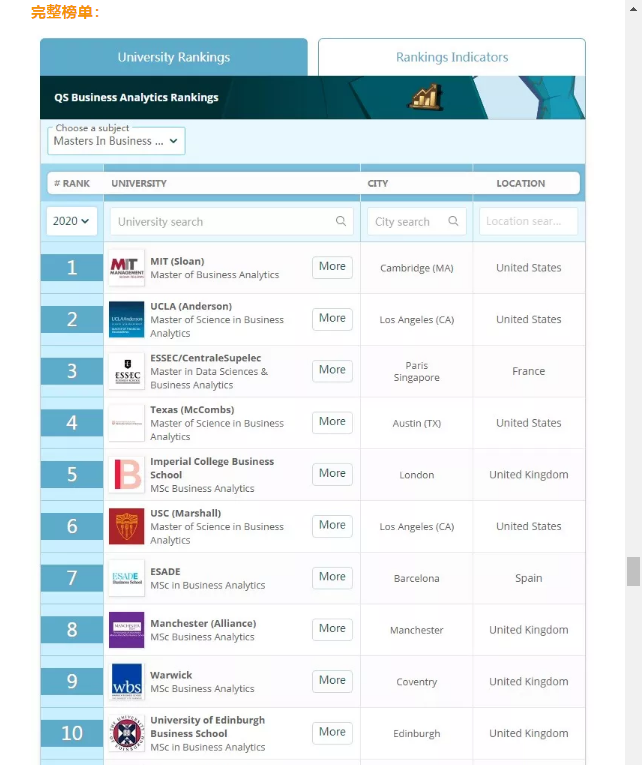Viewport: 642px width, 765px height.
Task: Click the Edinburgh city cell
Action: tap(417, 733)
